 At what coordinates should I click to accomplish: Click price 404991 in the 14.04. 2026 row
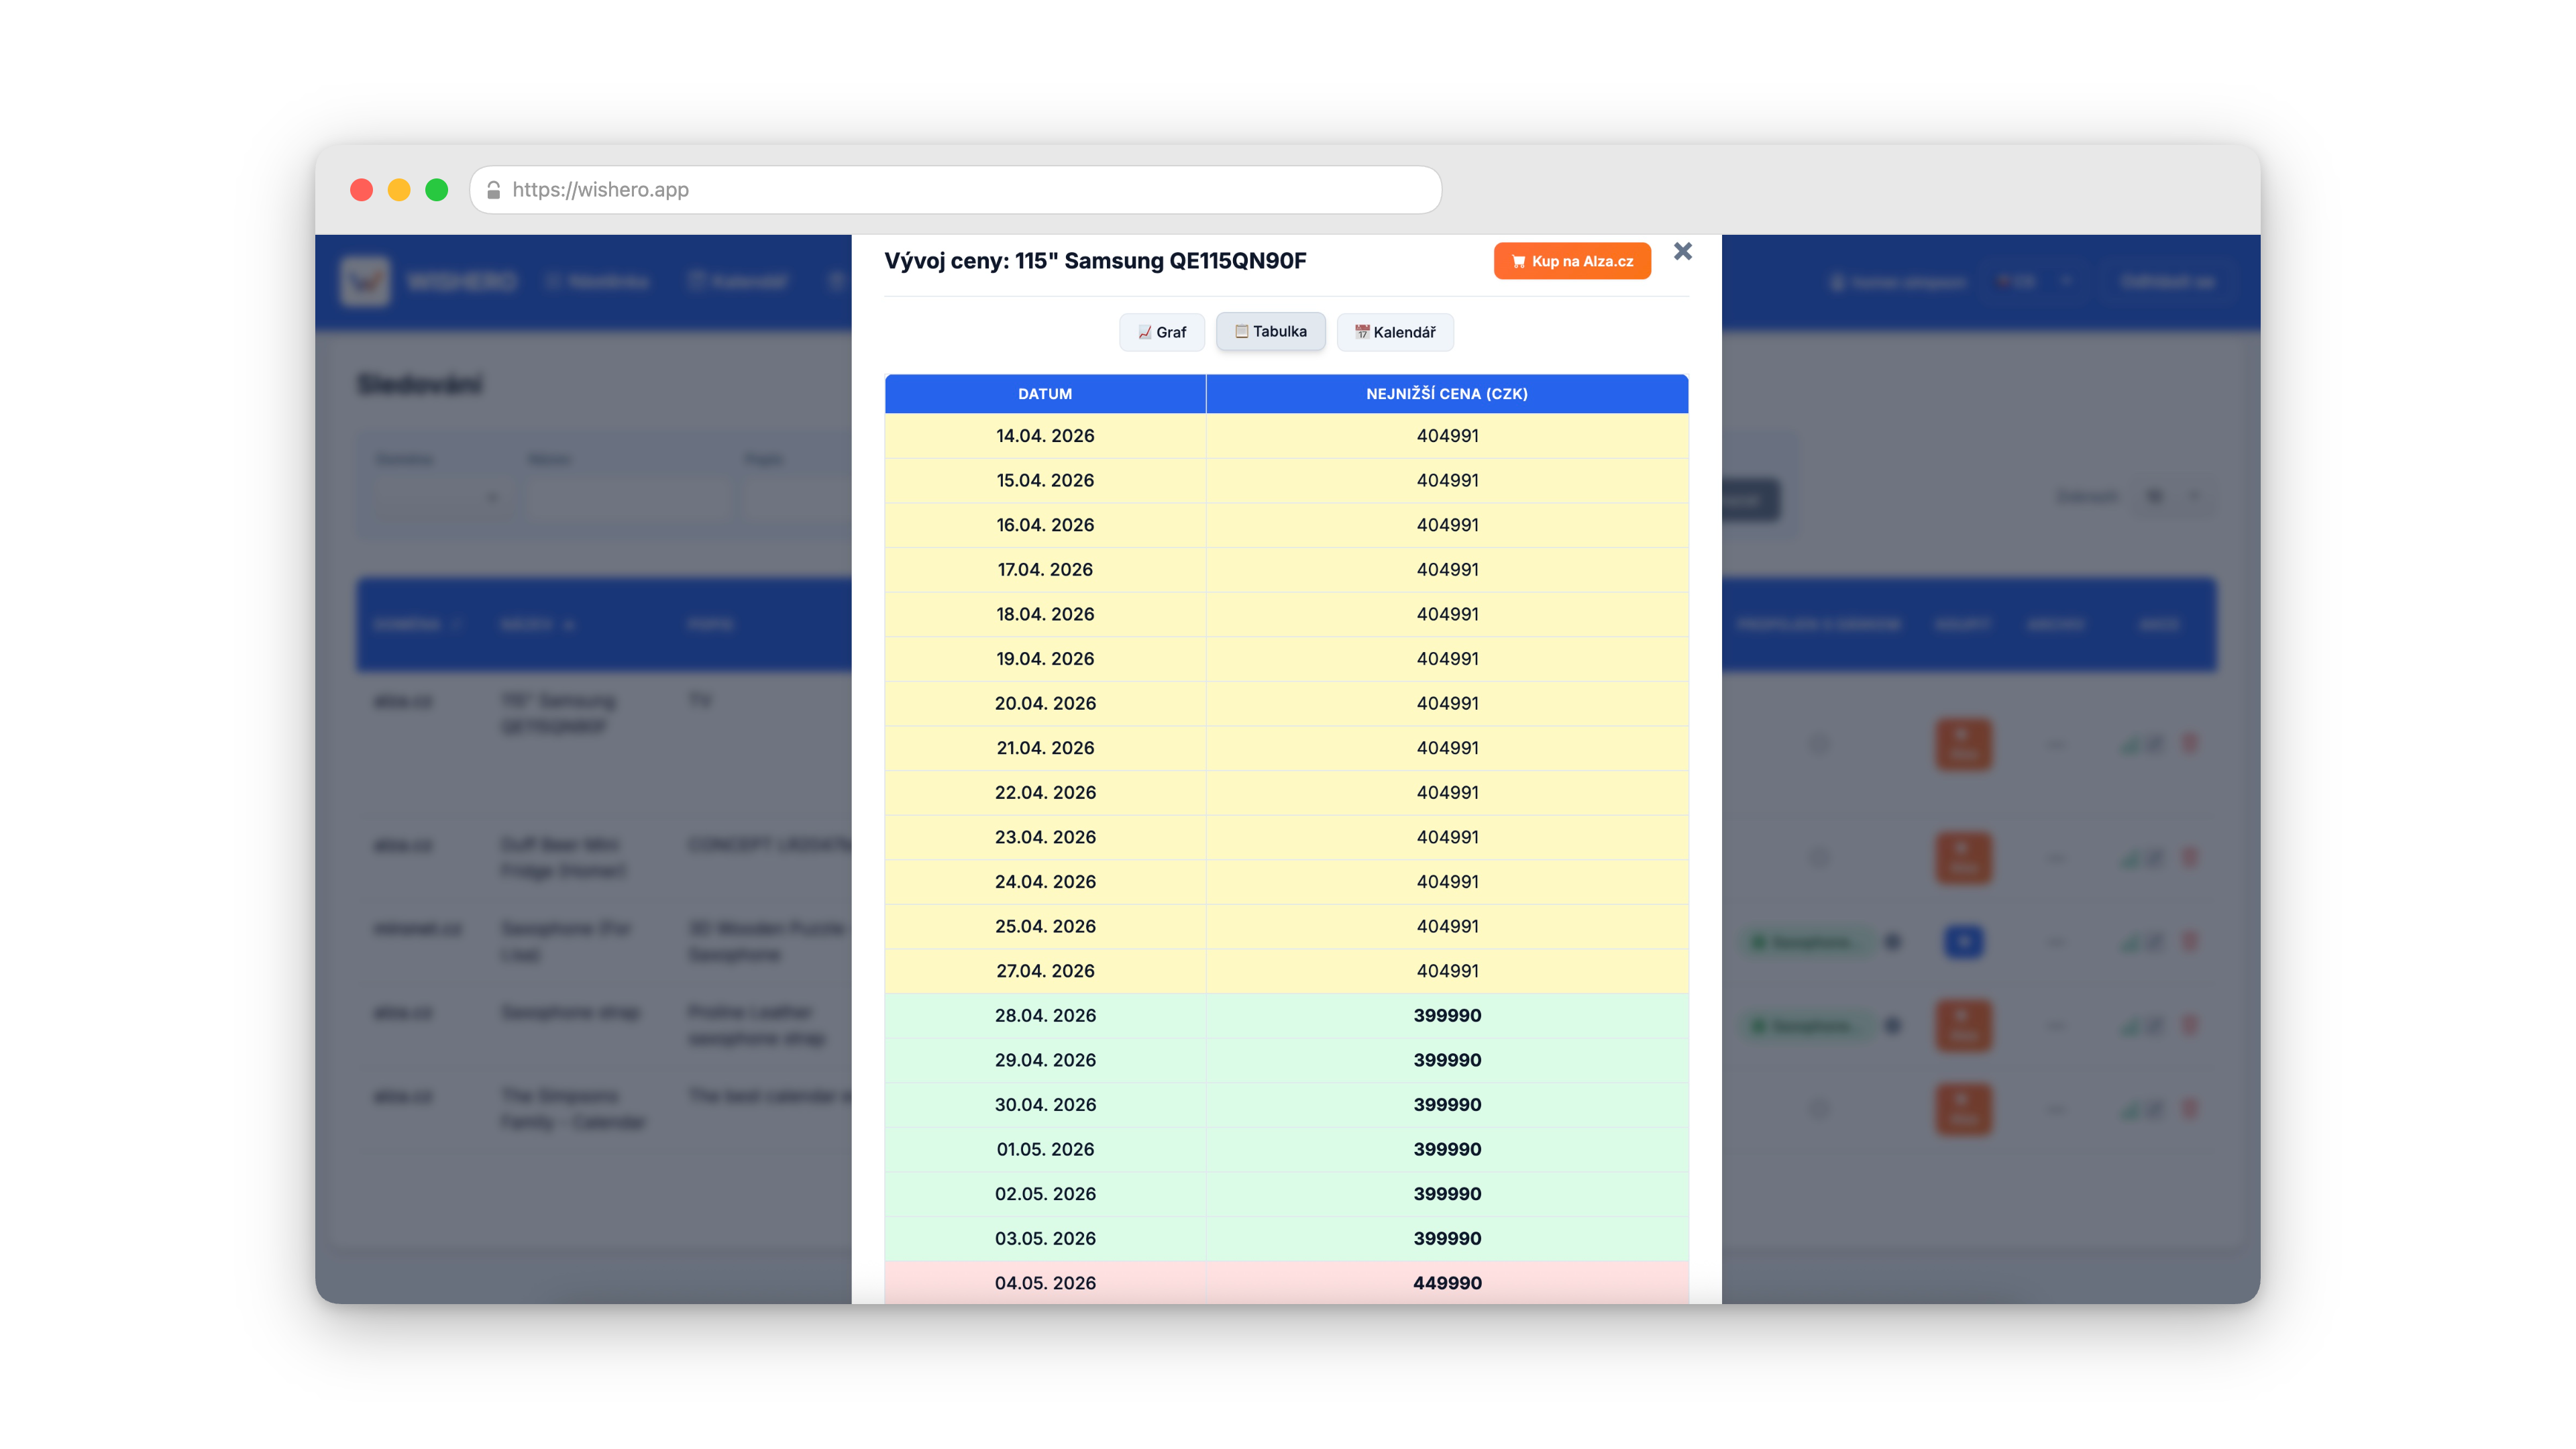pos(1447,436)
